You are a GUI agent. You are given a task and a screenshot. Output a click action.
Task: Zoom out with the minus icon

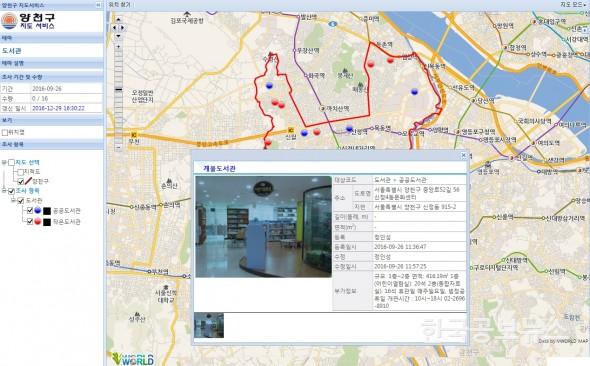(x=119, y=147)
